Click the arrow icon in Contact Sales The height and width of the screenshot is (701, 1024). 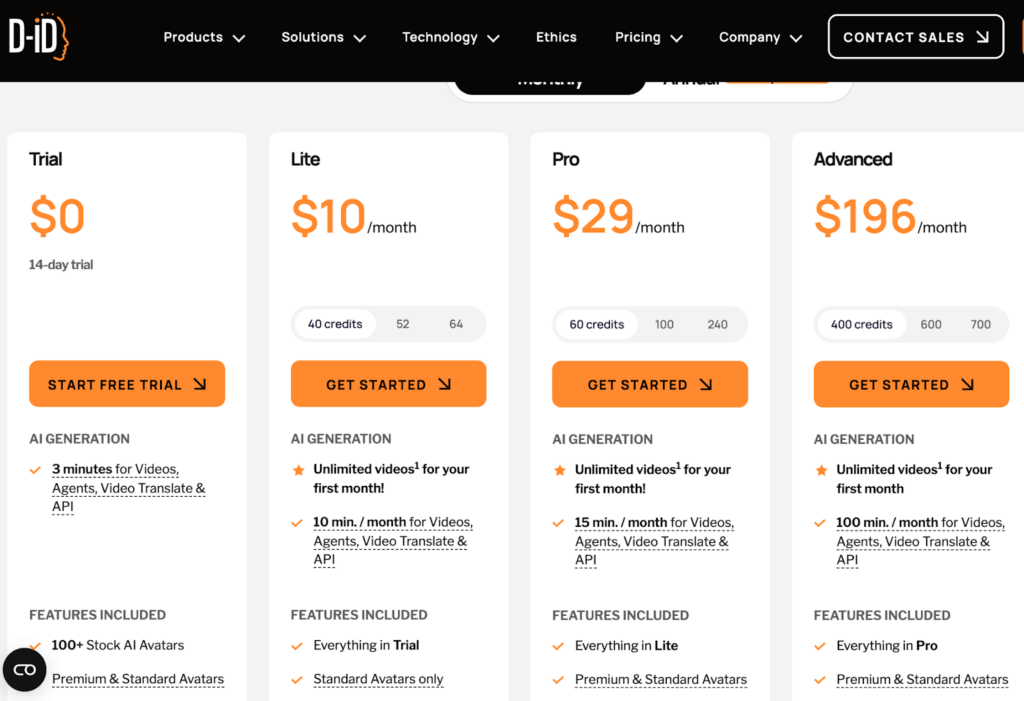(x=982, y=37)
